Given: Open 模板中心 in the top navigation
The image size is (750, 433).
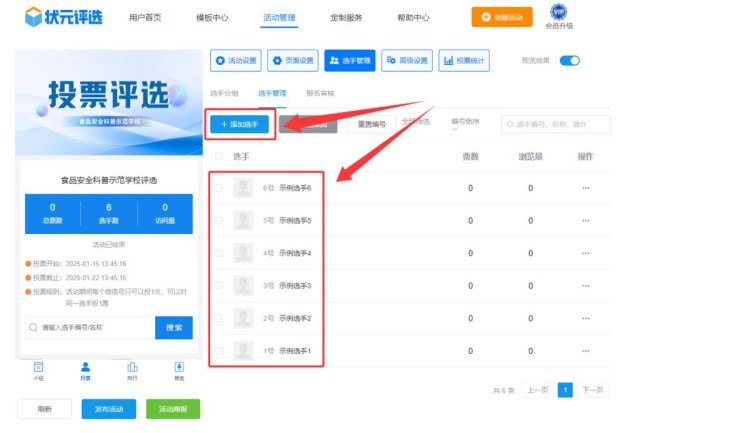Looking at the screenshot, I should pos(212,18).
